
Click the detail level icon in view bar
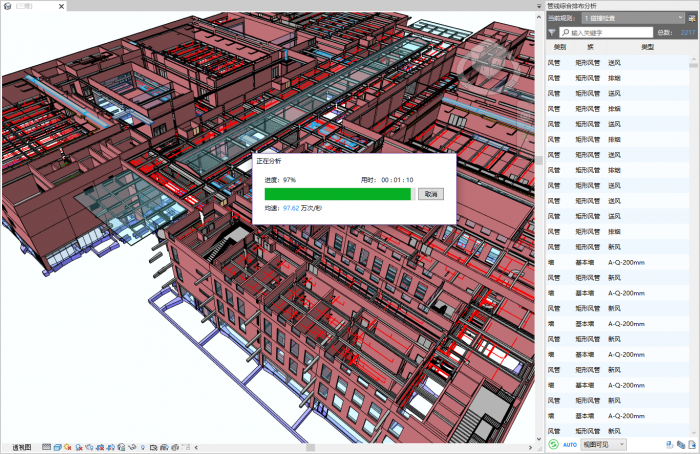coord(47,447)
